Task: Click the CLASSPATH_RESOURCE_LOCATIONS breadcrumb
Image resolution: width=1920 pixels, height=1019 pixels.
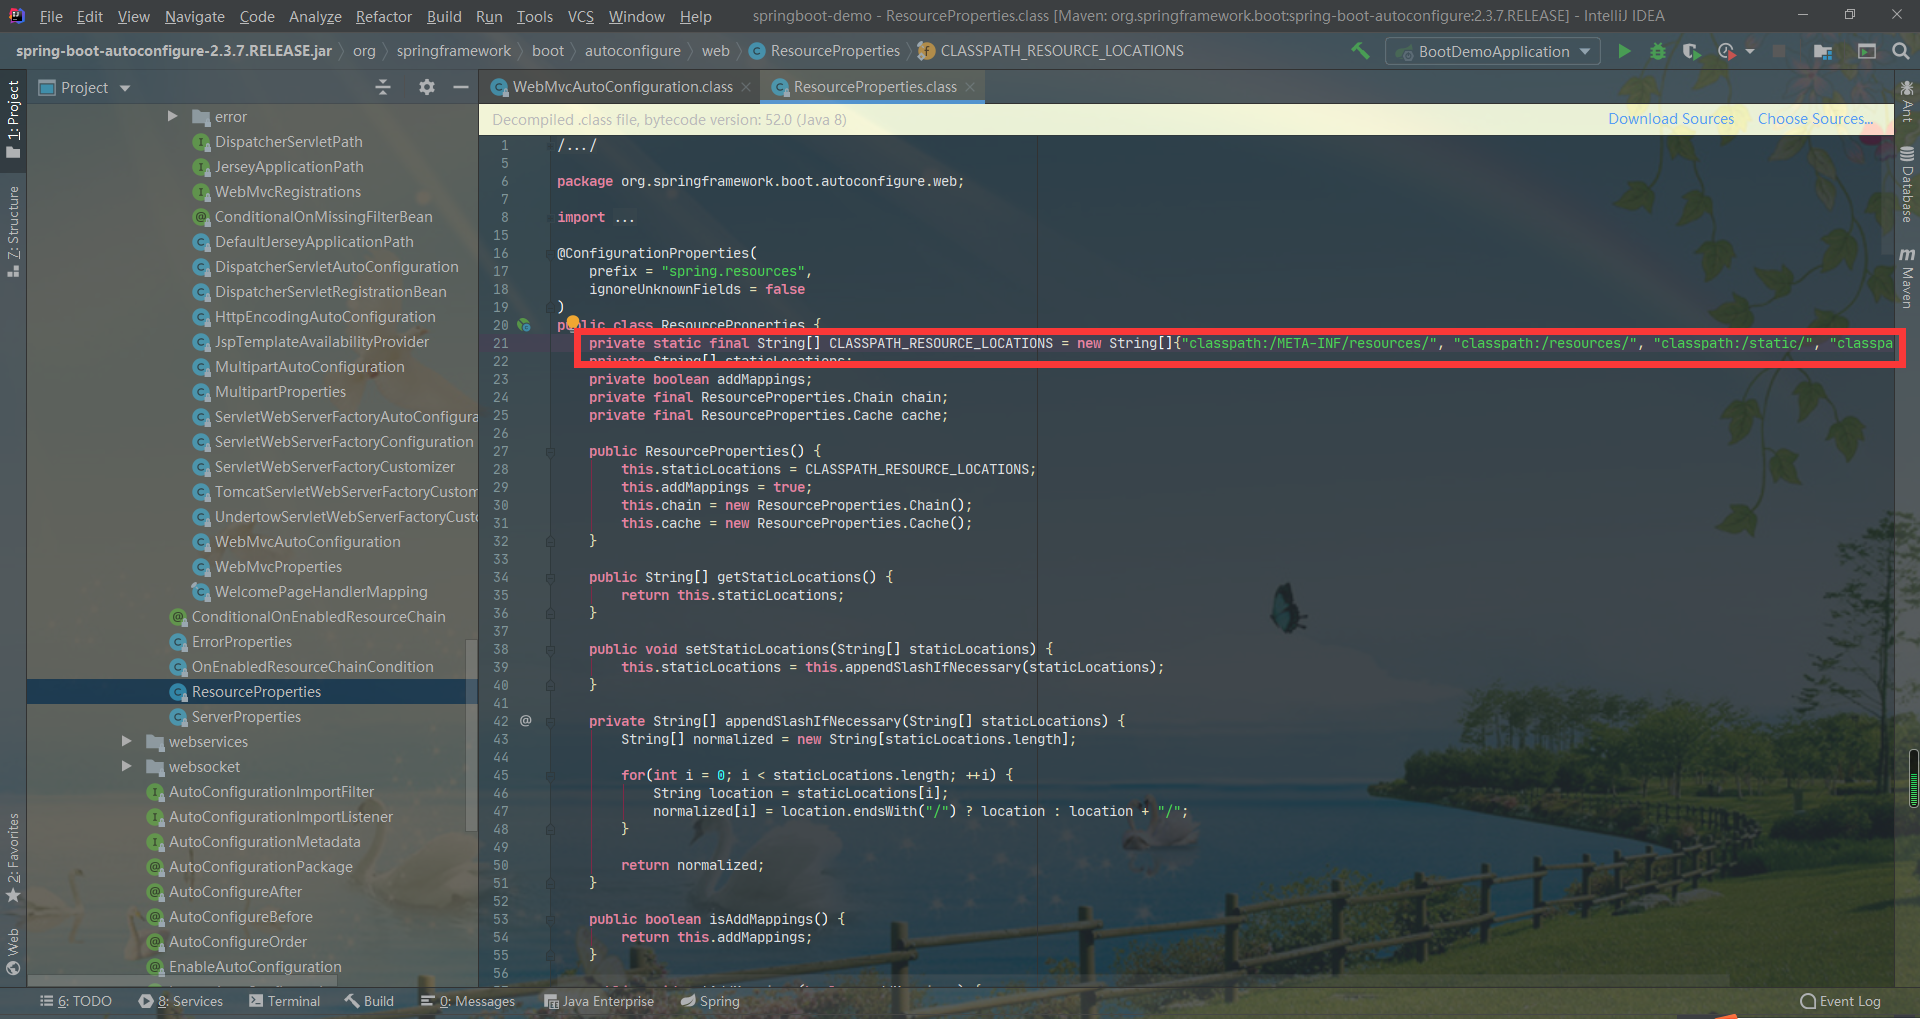Action: [x=1061, y=51]
